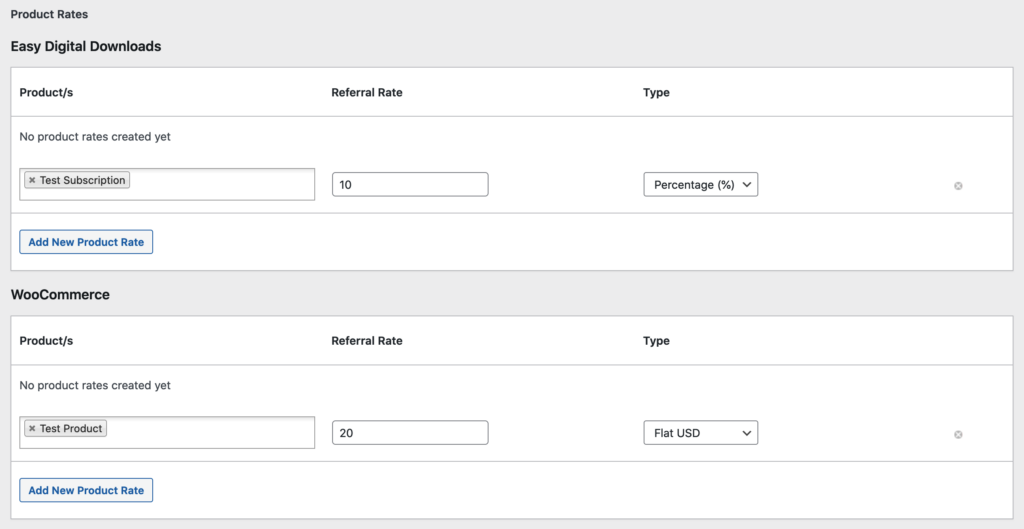Screen dimensions: 1024x529
Task: Remove the Test Product tag with its x
Action: pos(32,428)
